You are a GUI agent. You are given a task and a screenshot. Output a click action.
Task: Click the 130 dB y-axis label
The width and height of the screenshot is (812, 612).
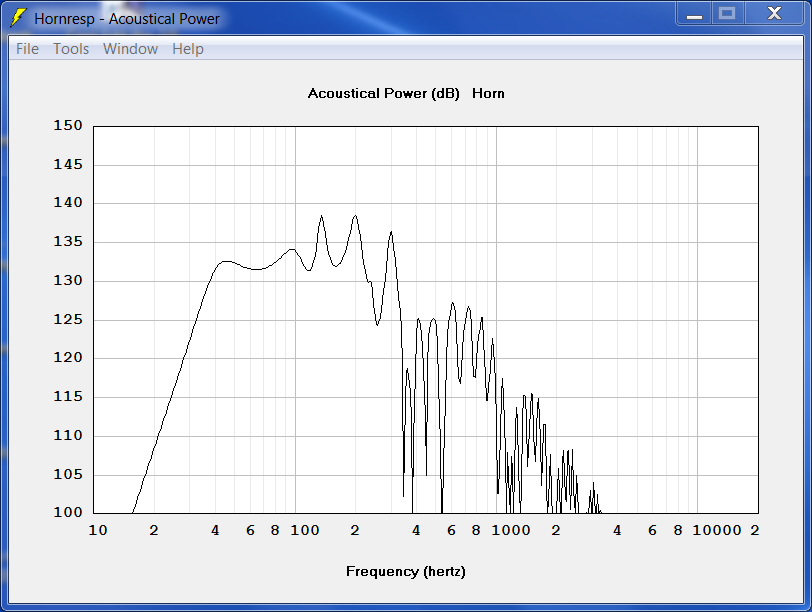(68, 280)
